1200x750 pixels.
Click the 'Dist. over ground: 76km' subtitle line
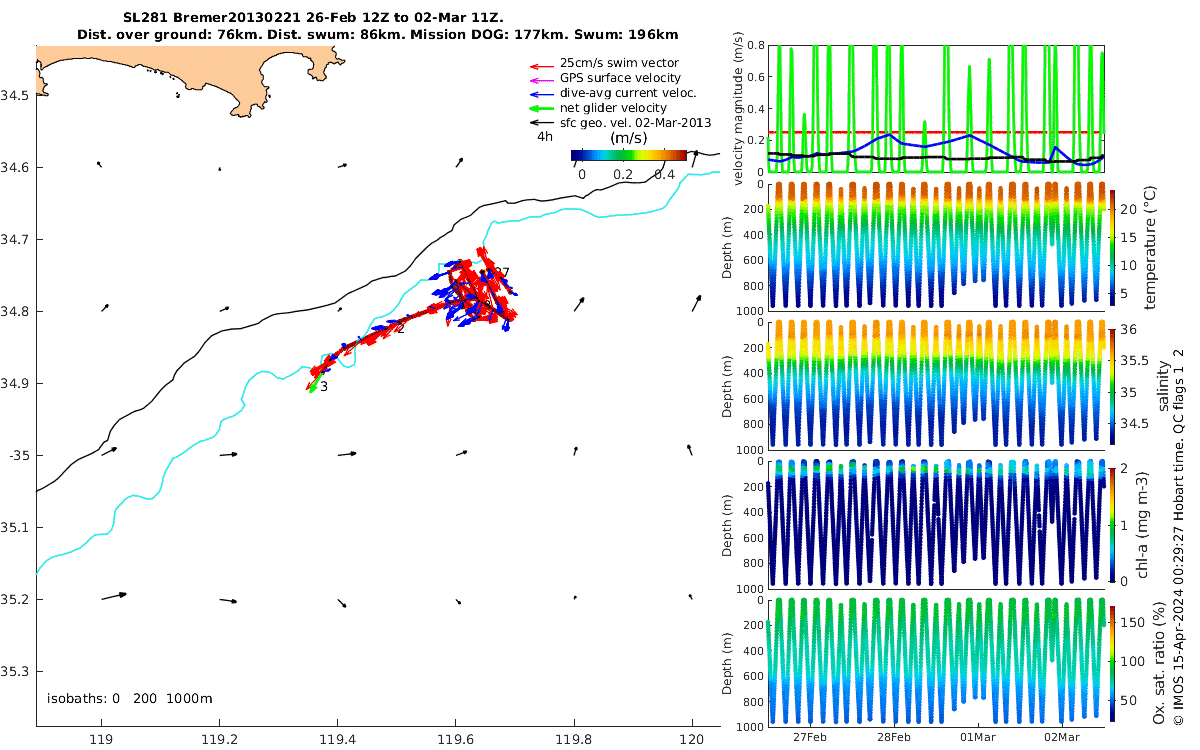pos(378,35)
